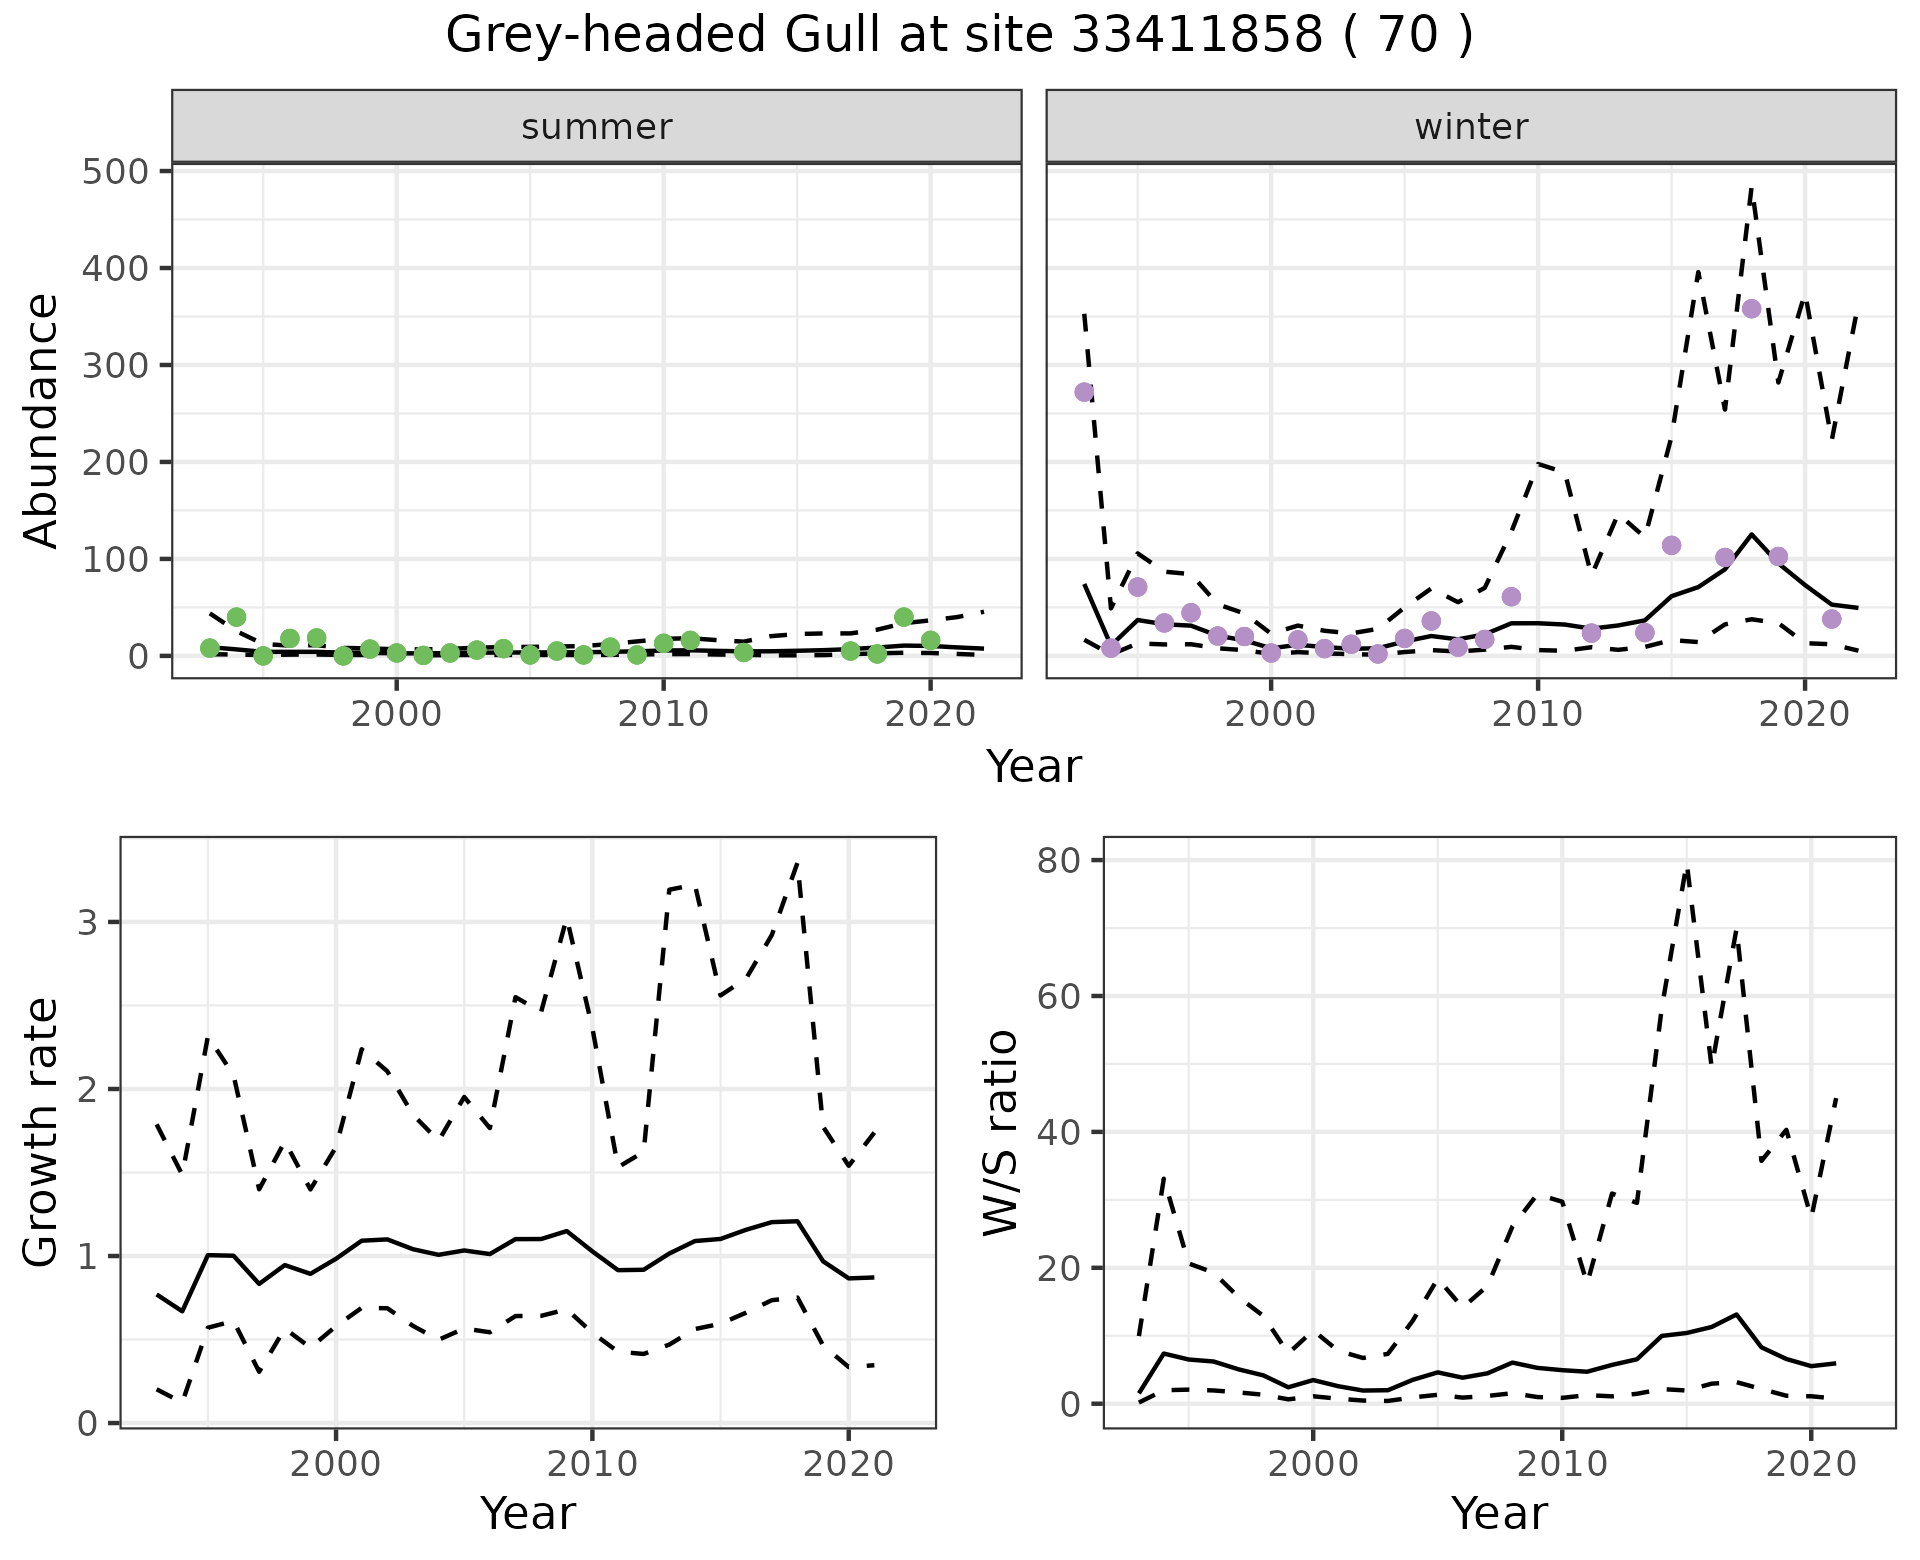This screenshot has width=1920, height=1560.
Task: Click the Year label under Growth rate plot
Action: coord(528,1514)
